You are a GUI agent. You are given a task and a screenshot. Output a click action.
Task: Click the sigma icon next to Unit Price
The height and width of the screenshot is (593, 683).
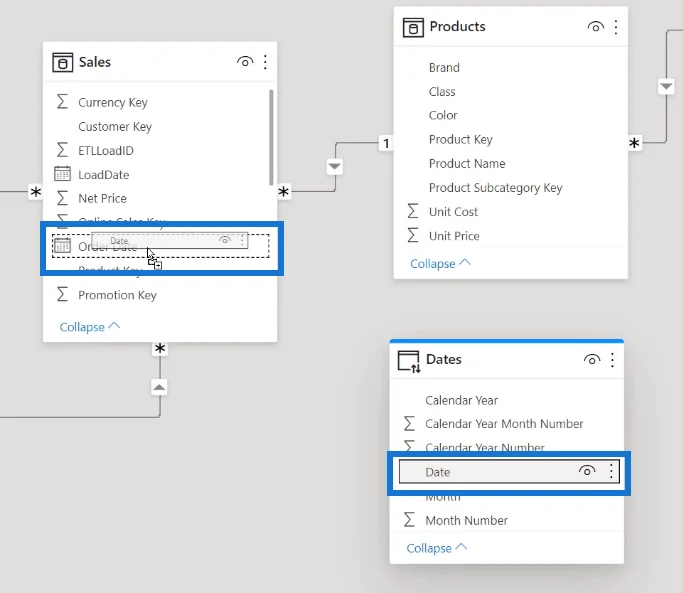(x=413, y=235)
